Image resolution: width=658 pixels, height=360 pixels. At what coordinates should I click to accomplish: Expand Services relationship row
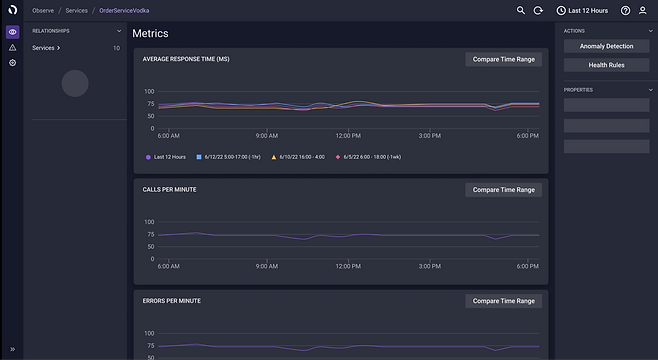pyautogui.click(x=46, y=48)
